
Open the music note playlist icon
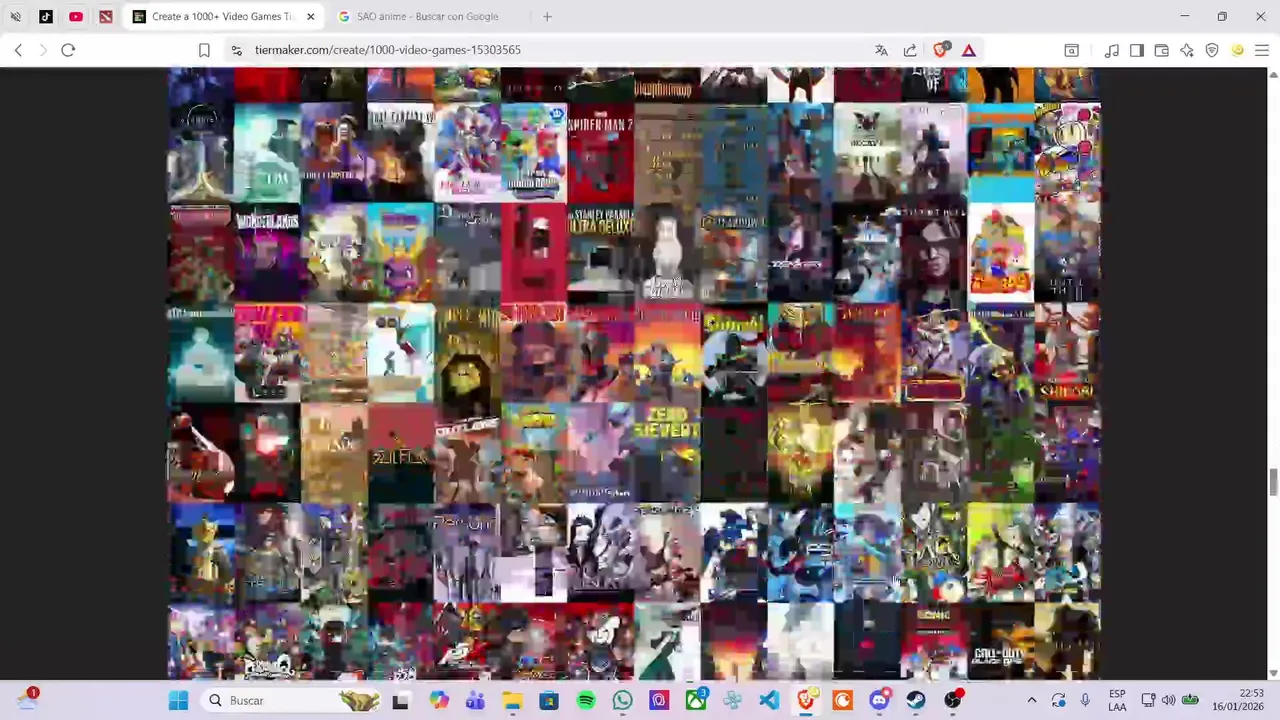(x=1112, y=50)
